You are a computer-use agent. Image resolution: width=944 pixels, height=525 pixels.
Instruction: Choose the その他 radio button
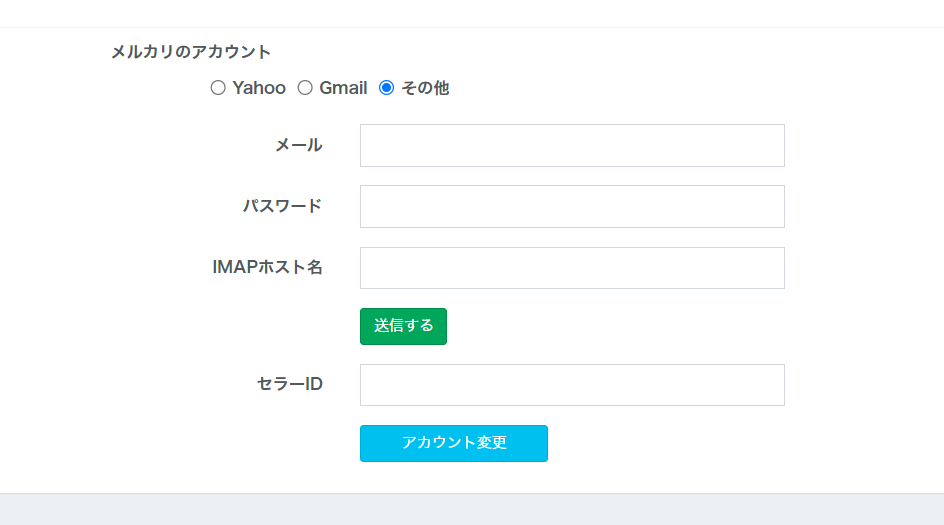387,88
